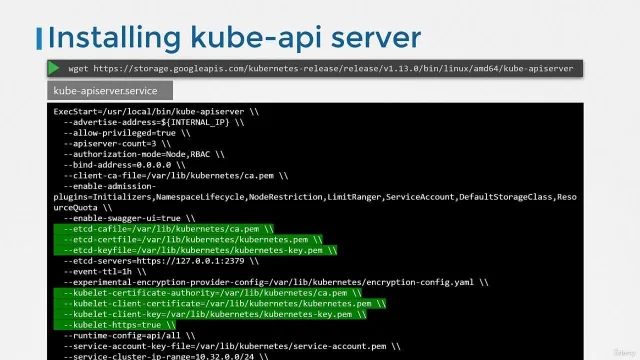
Task: Click the ExecStart kube-apiserver line
Action: click(156, 112)
